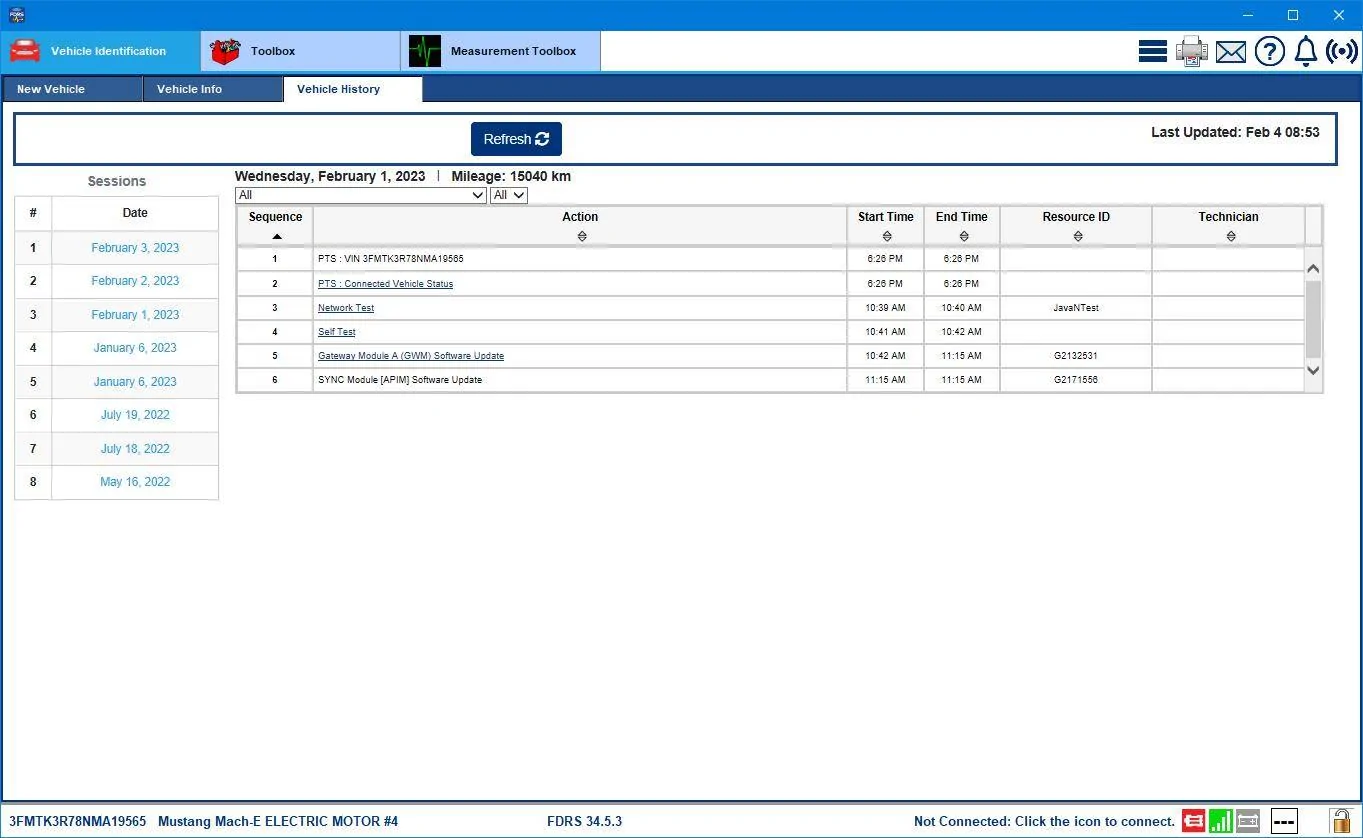This screenshot has height=838, width=1363.
Task: Click the 'JavaNTest' resource ID cell
Action: coord(1076,308)
